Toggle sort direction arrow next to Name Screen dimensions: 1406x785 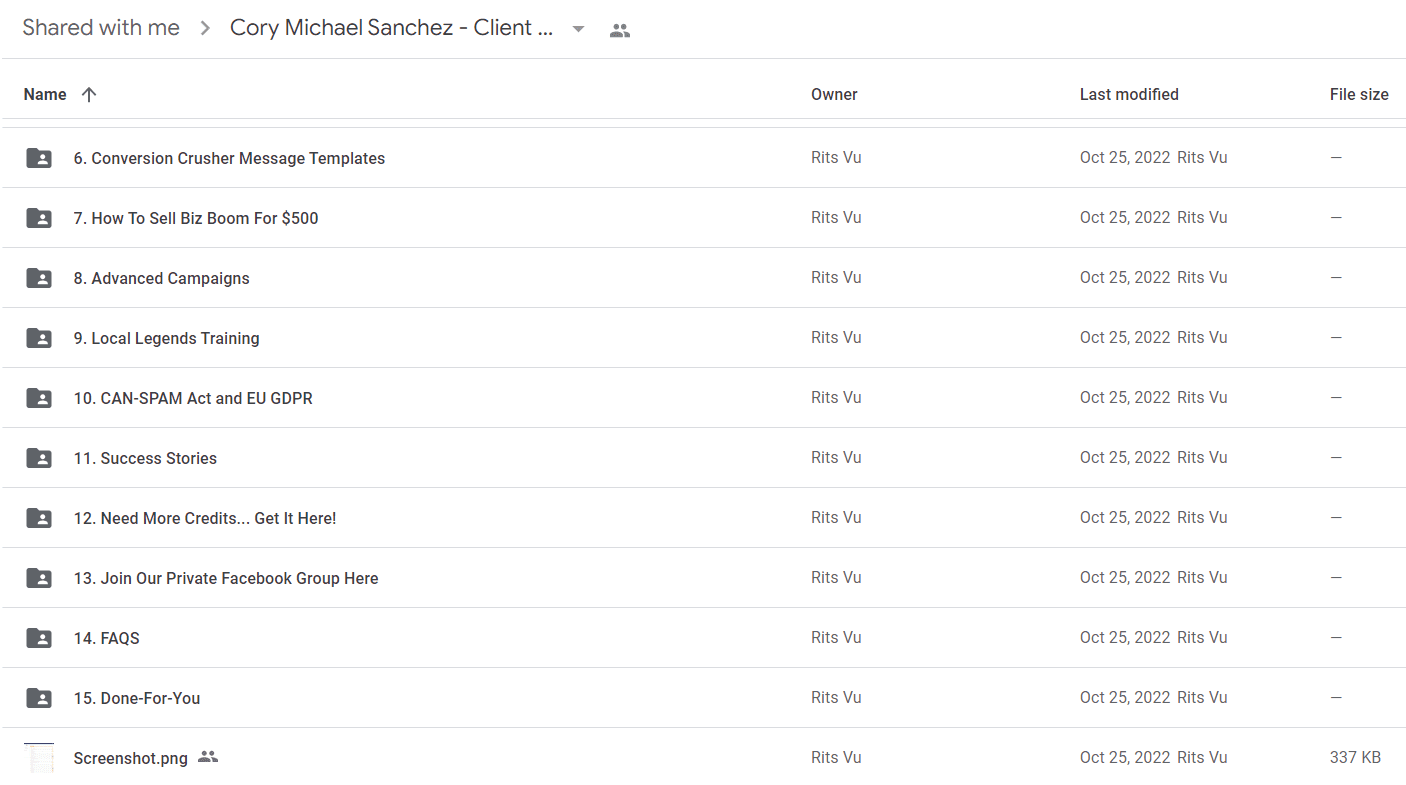click(x=89, y=94)
